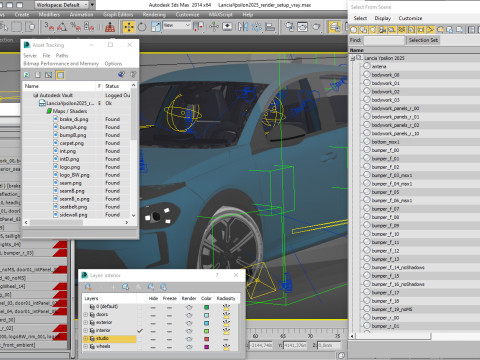Screen dimensions: 480x360
Task: Open the Server menu in Asset Tracking
Action: pyautogui.click(x=30, y=55)
